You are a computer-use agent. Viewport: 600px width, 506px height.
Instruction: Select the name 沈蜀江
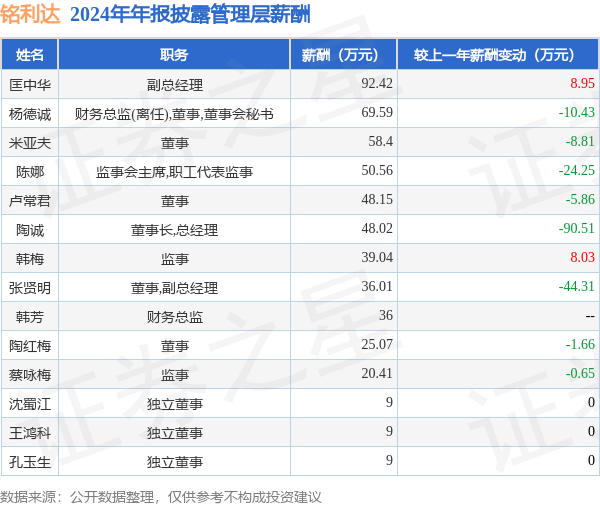(x=30, y=404)
